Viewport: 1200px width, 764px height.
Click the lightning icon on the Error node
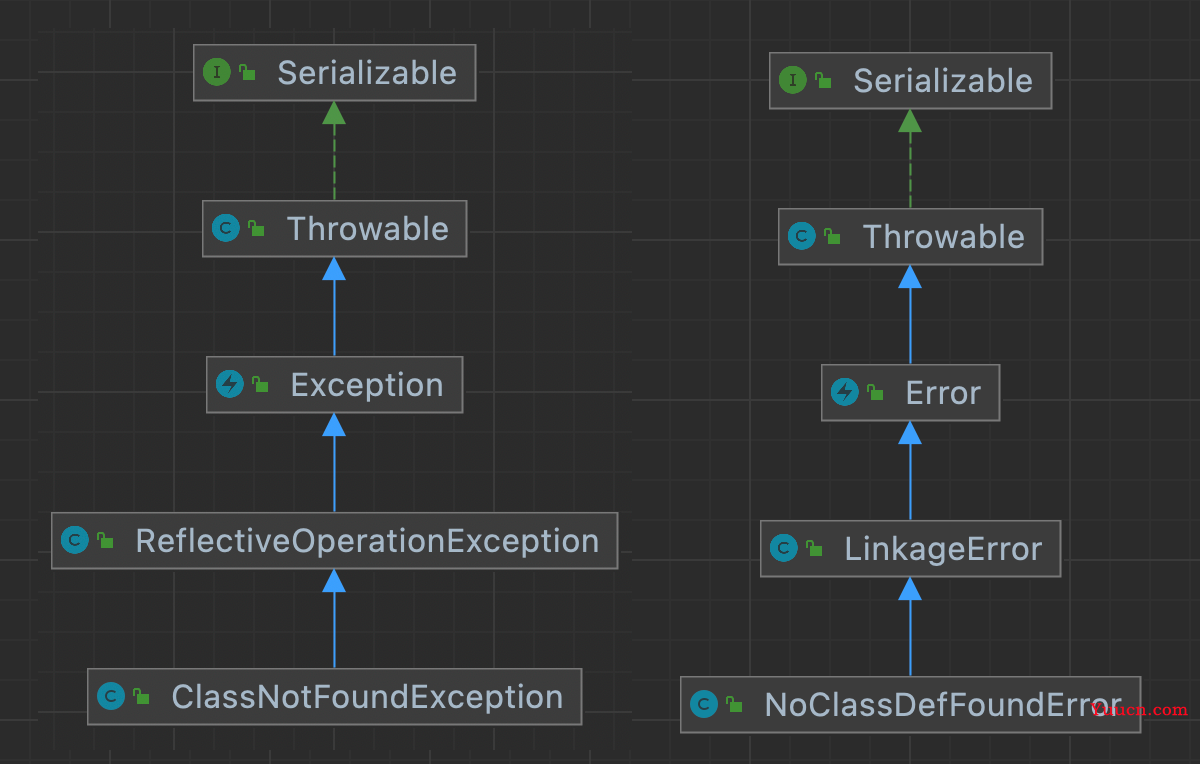(845, 392)
